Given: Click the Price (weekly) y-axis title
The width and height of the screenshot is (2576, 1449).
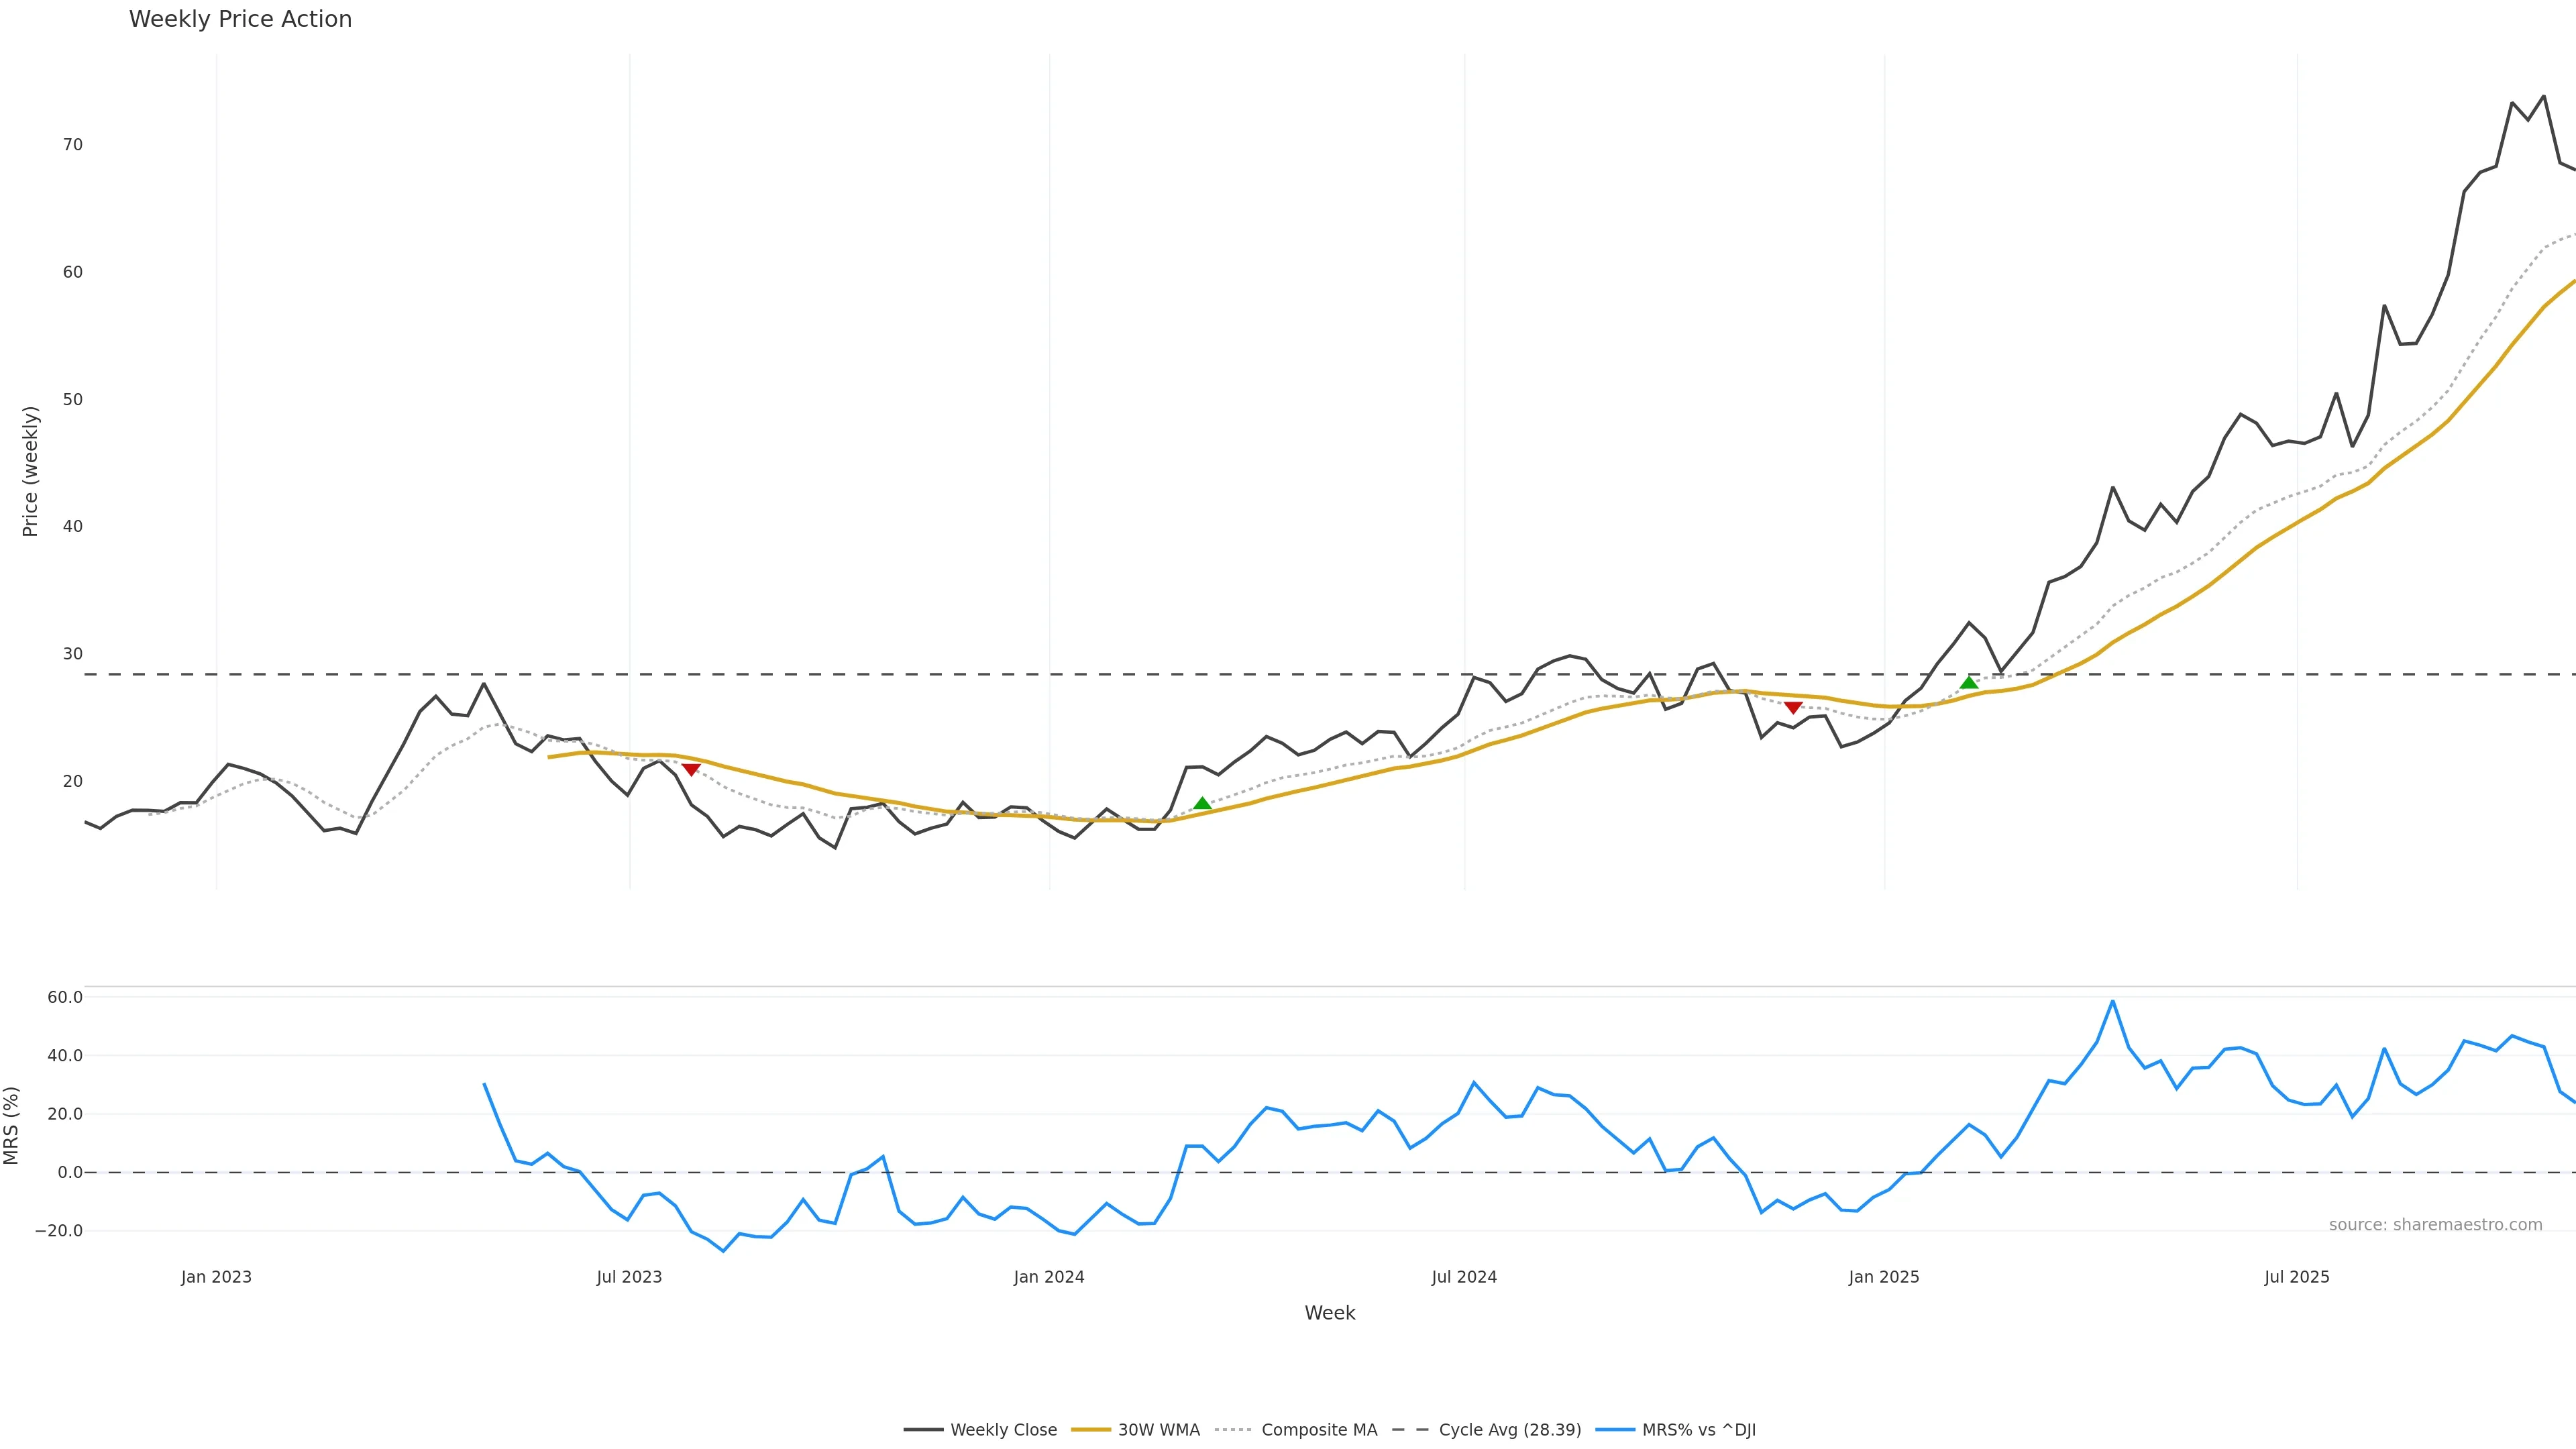Looking at the screenshot, I should [30, 471].
